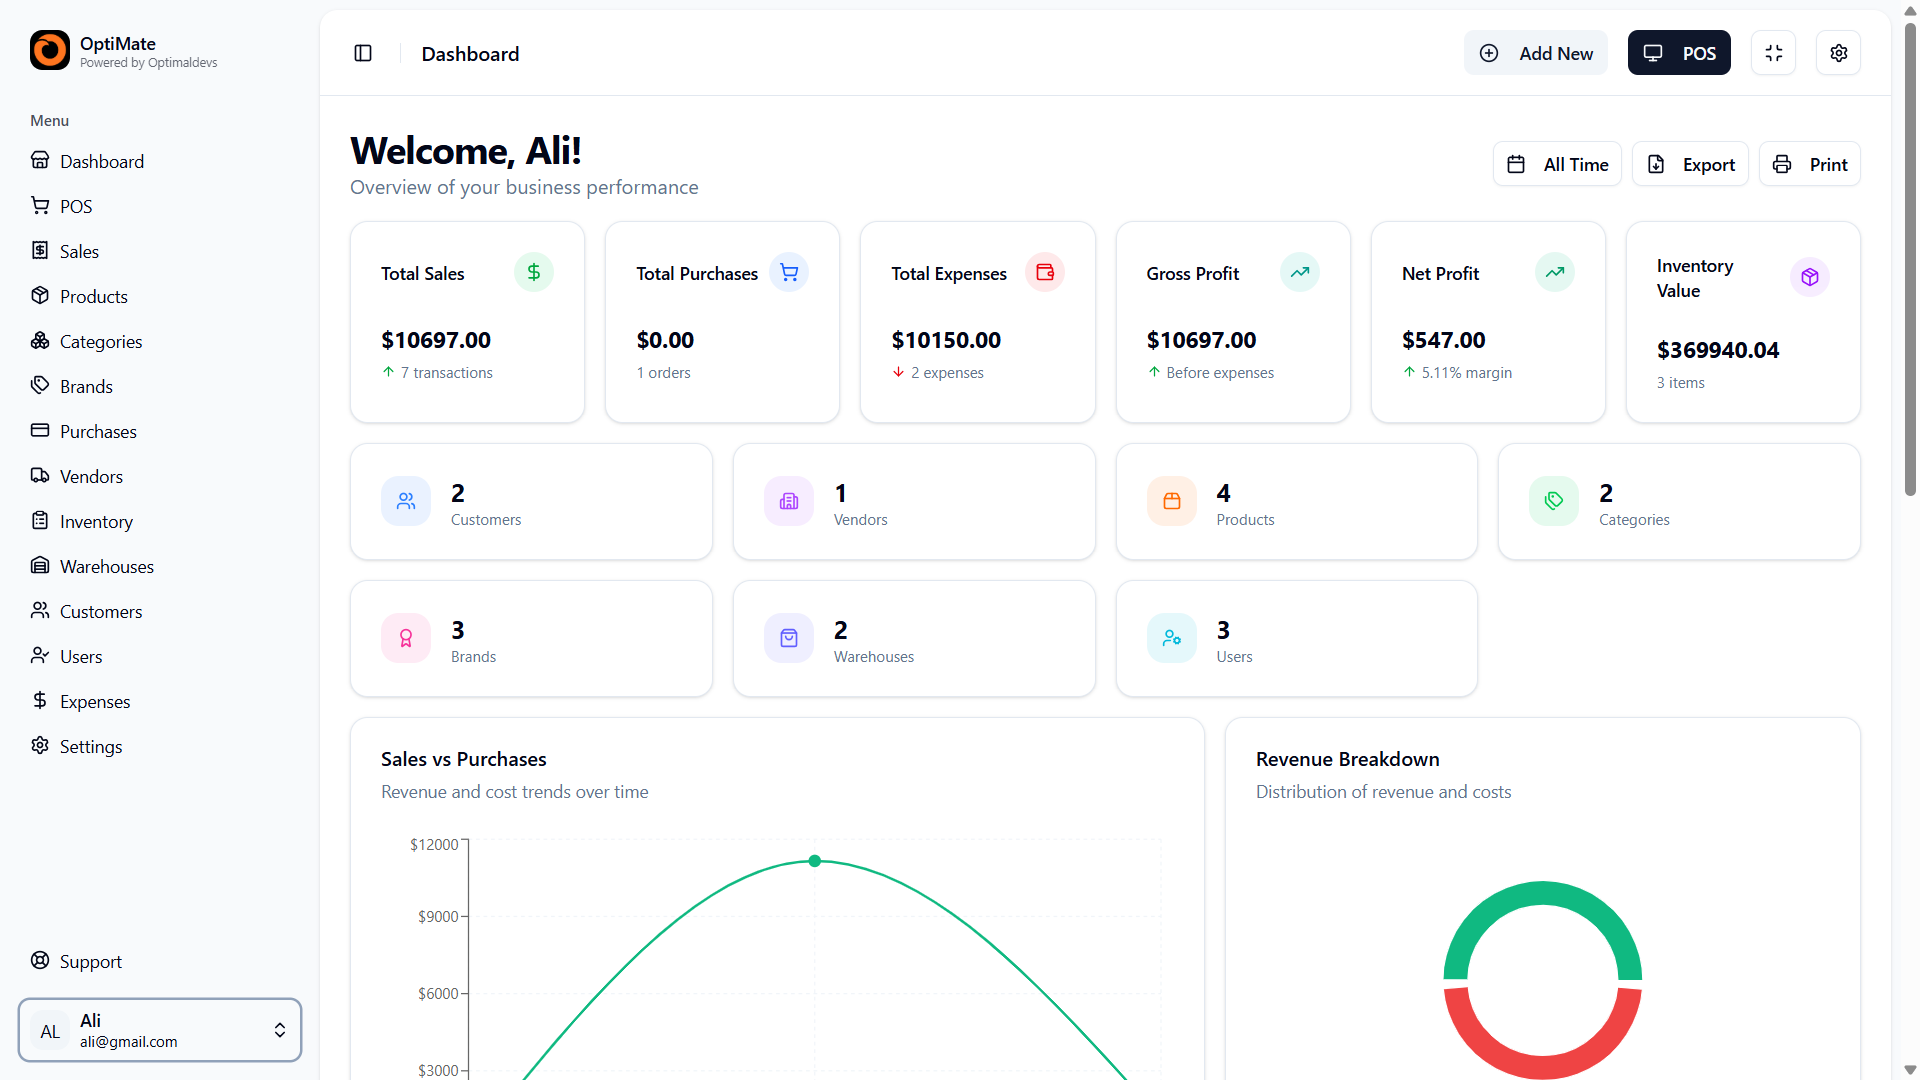Click the Brands card badge icon
Screen dimensions: 1920x1080
click(406, 638)
